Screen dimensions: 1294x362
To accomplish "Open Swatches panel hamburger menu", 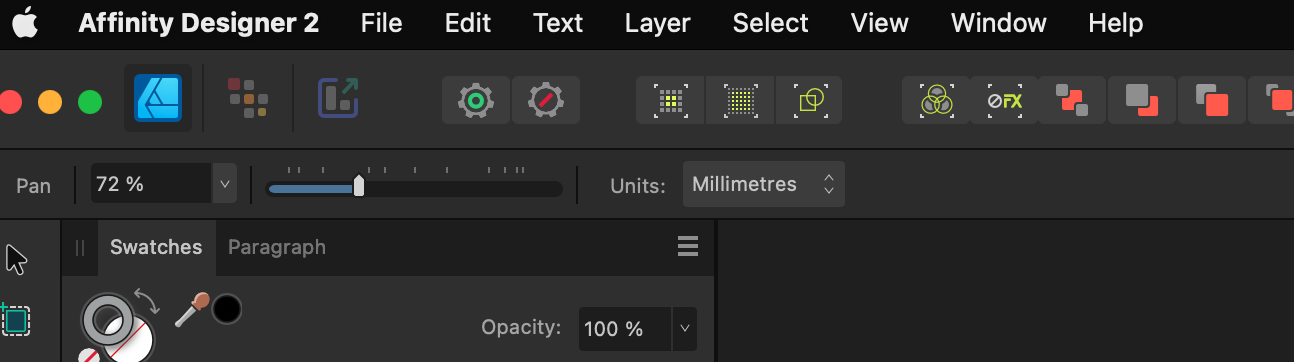I will pos(687,247).
